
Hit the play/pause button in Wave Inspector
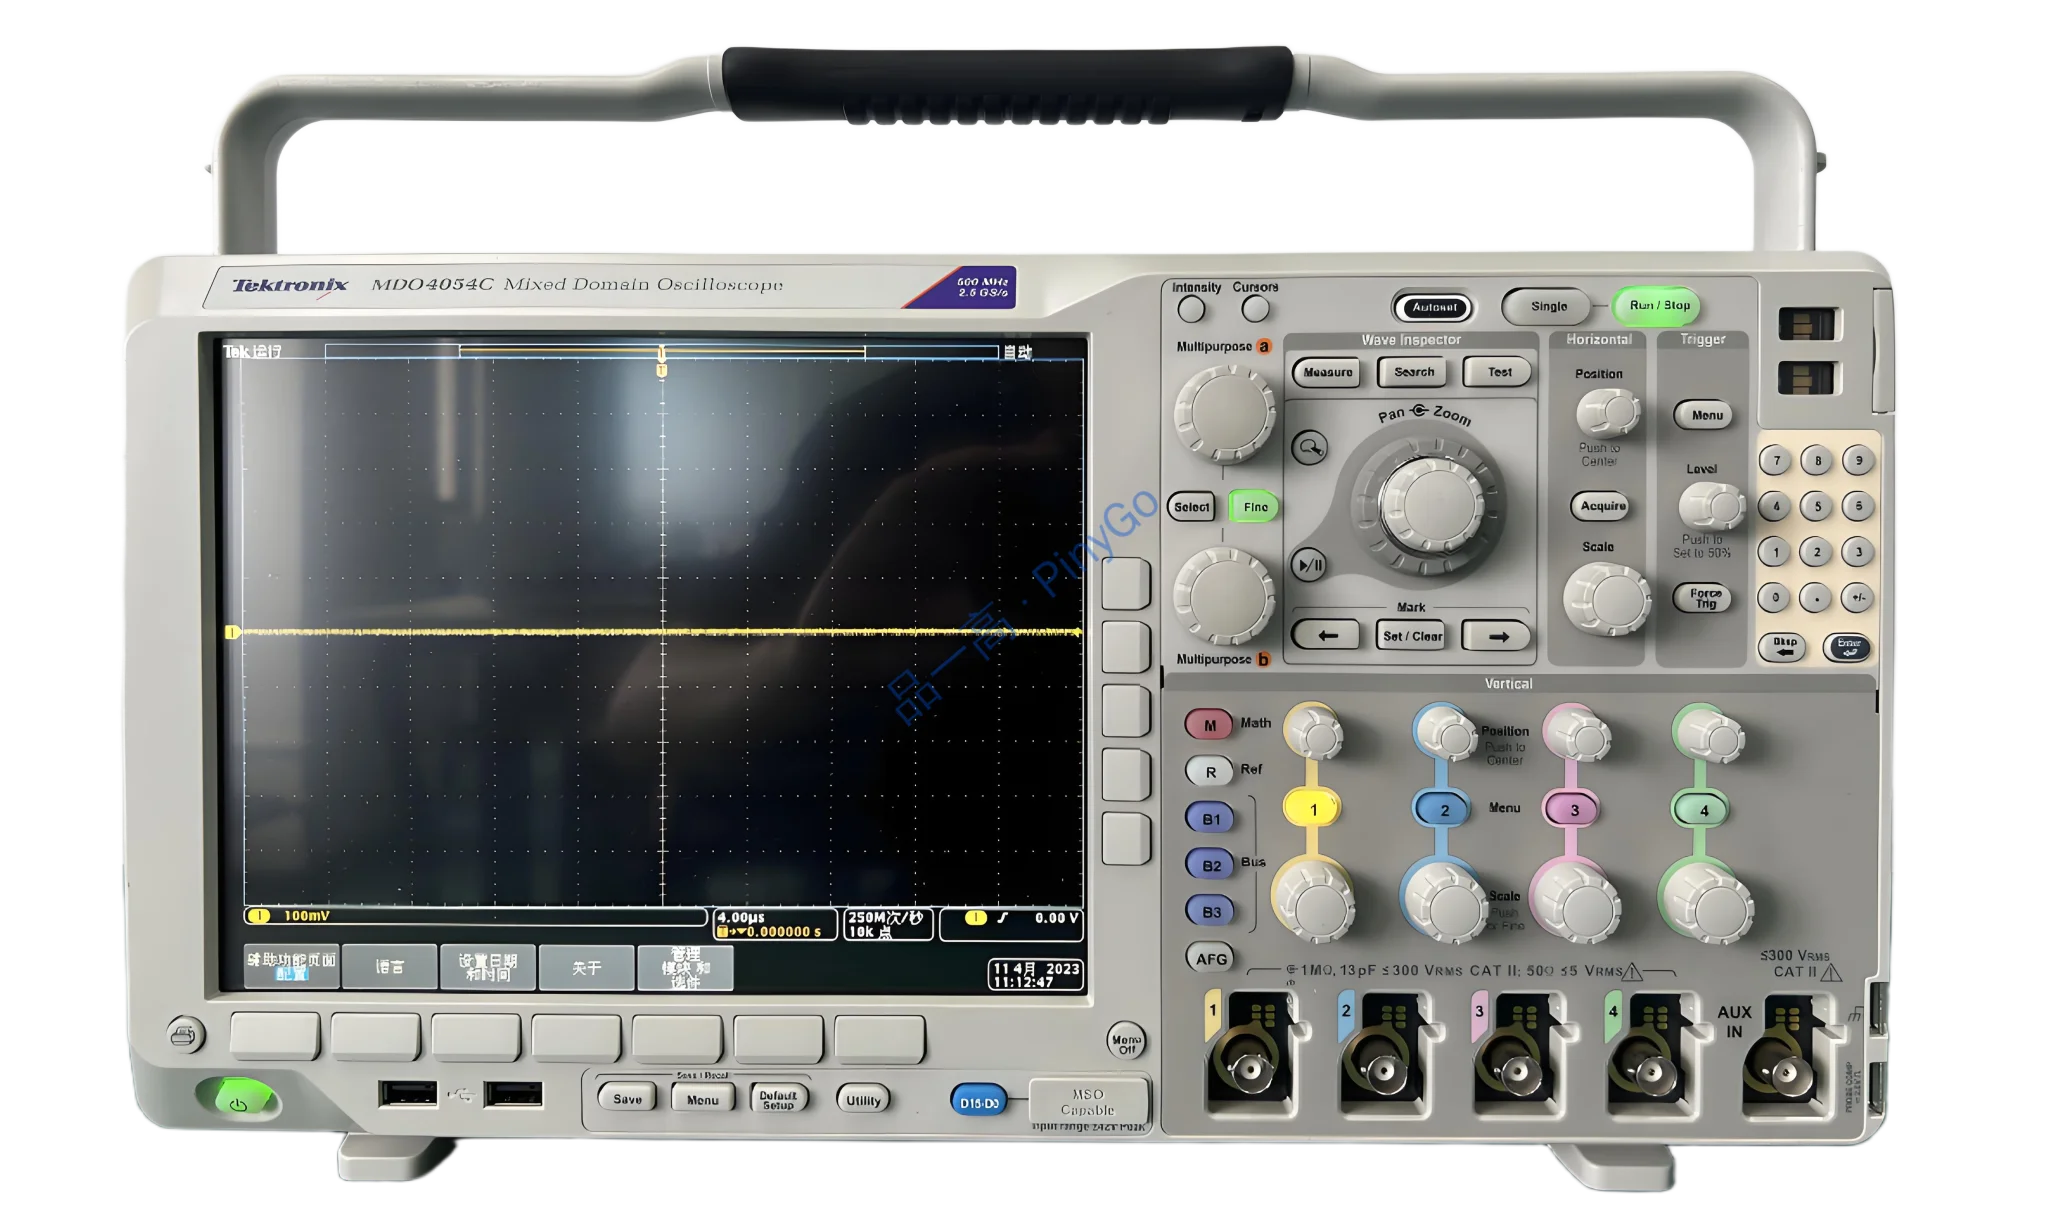pyautogui.click(x=1309, y=565)
